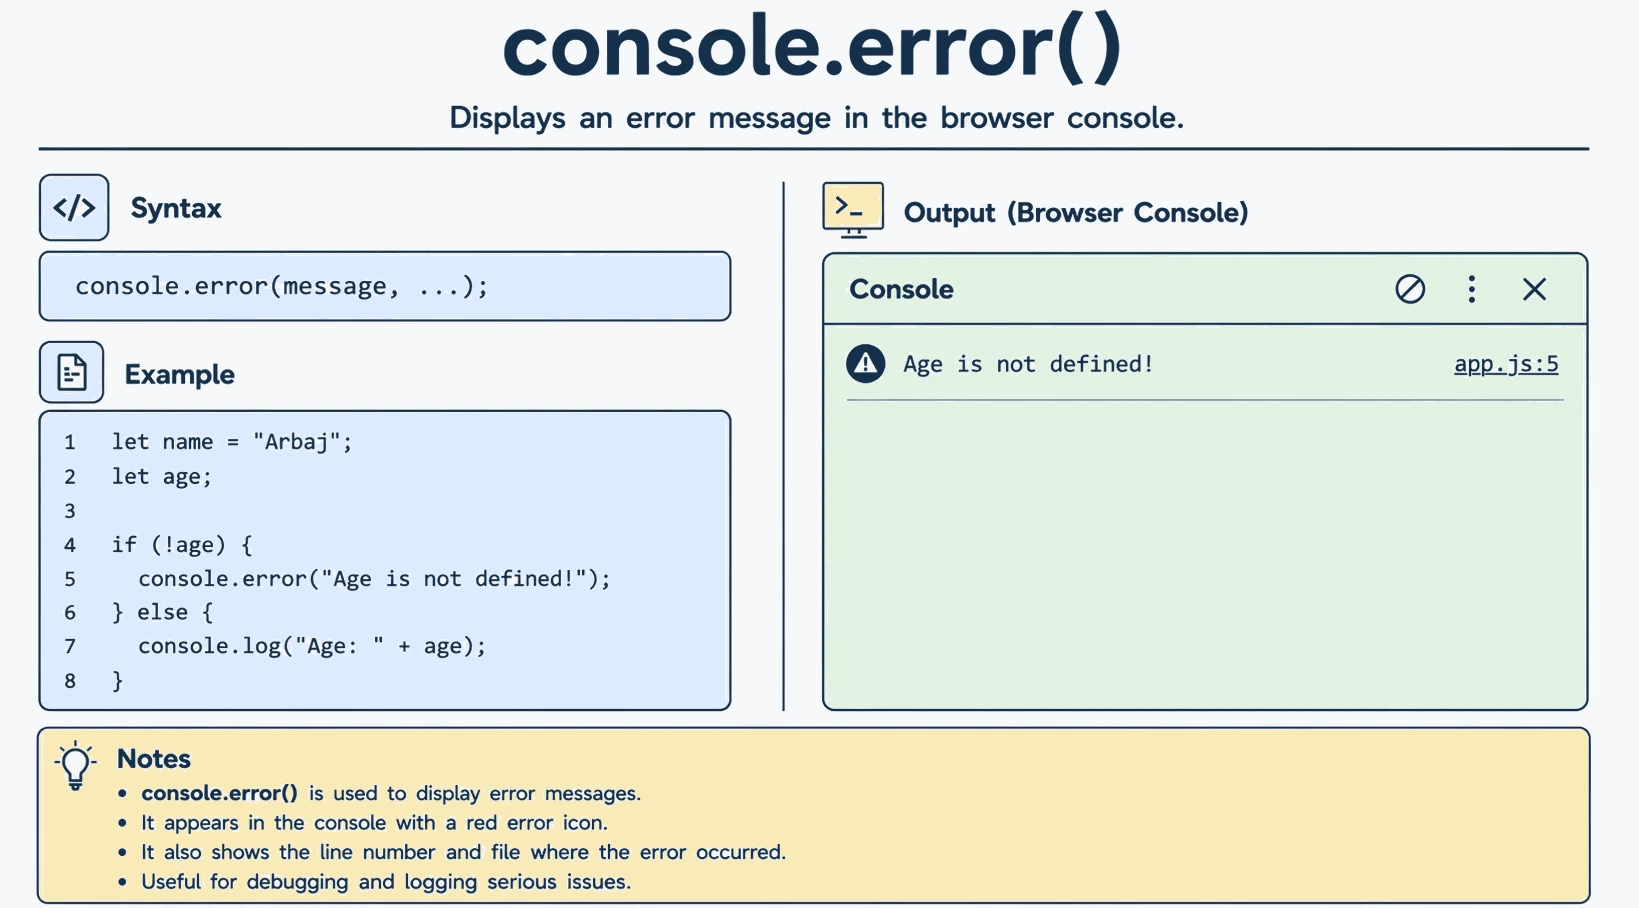Image resolution: width=1639 pixels, height=908 pixels.
Task: Click the Output (Browser Console) heading
Action: pos(1076,213)
